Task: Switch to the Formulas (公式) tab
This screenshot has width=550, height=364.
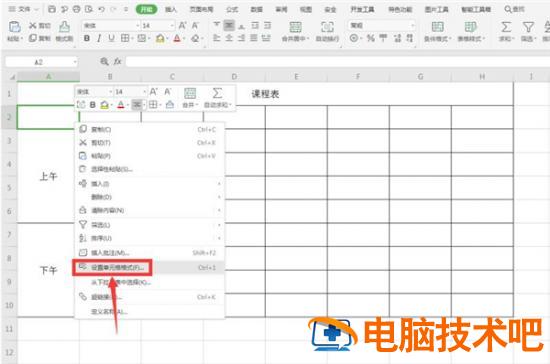Action: 232,9
